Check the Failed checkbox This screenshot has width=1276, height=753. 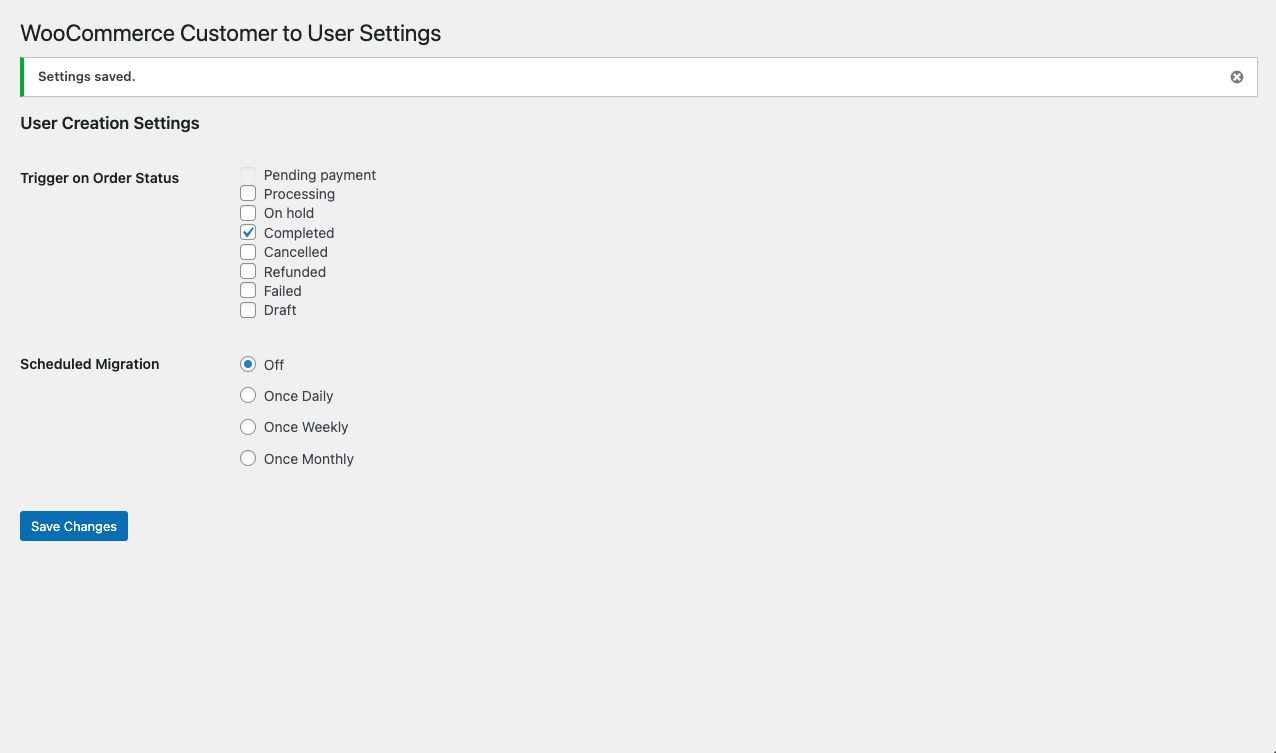pos(248,291)
